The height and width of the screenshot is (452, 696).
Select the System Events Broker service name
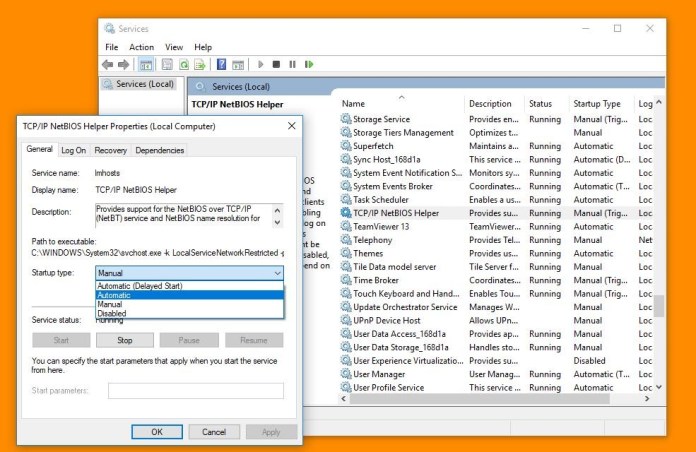392,186
